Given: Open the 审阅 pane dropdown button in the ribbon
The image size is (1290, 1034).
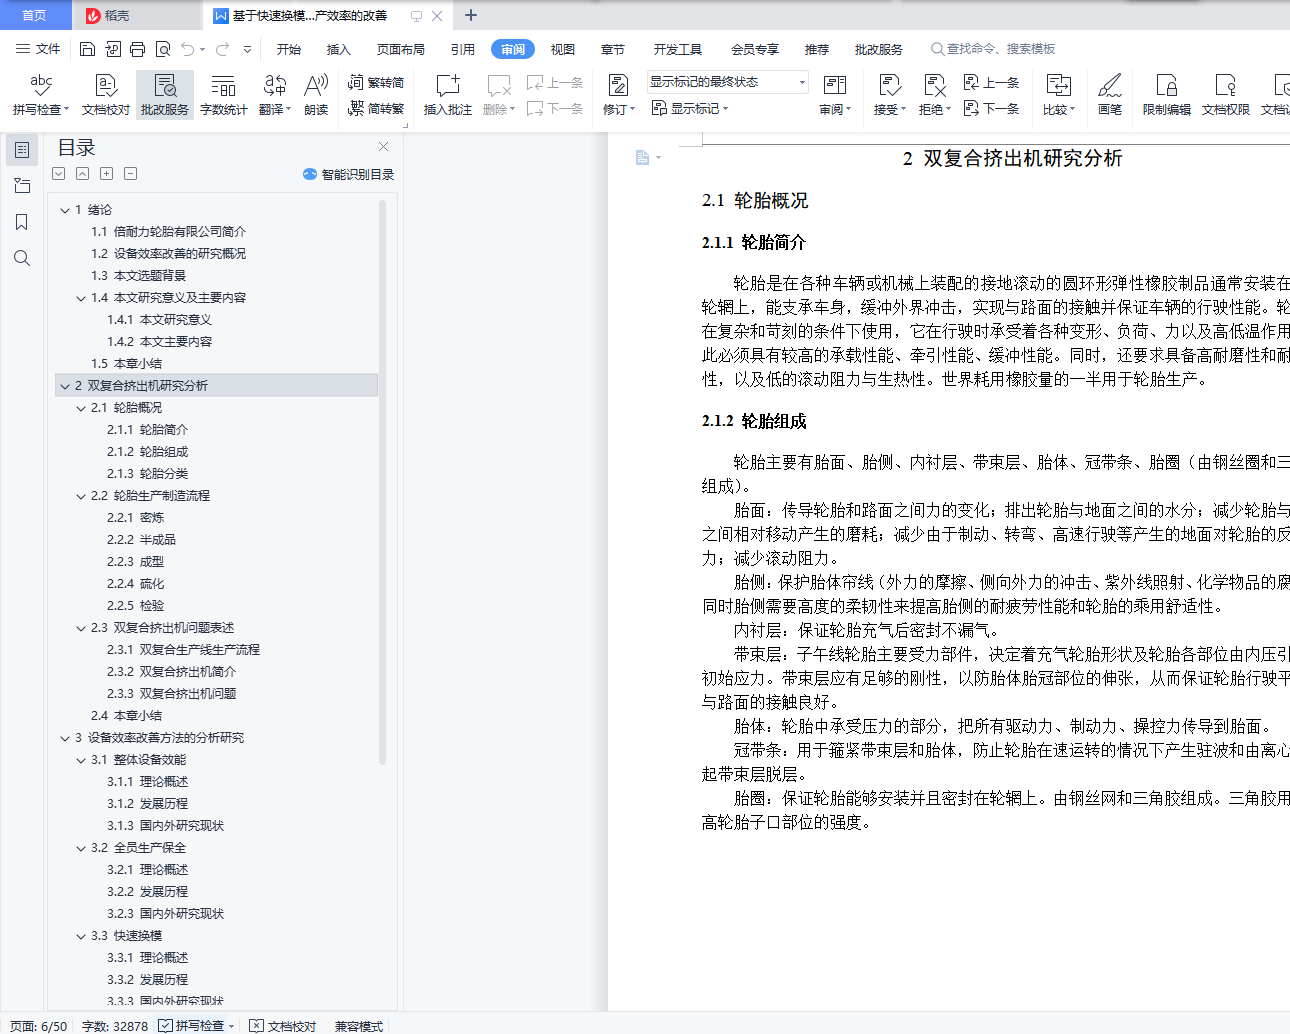Looking at the screenshot, I should tap(835, 95).
